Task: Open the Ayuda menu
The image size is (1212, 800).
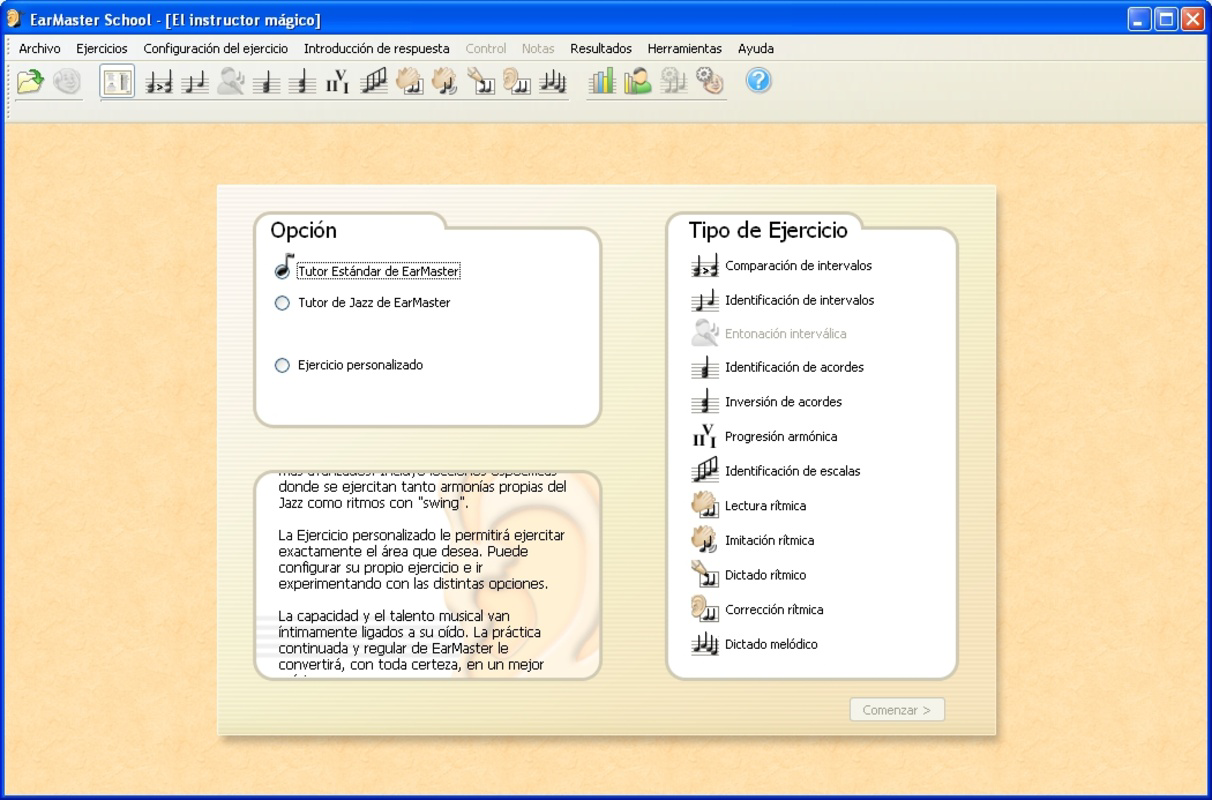Action: click(x=756, y=48)
